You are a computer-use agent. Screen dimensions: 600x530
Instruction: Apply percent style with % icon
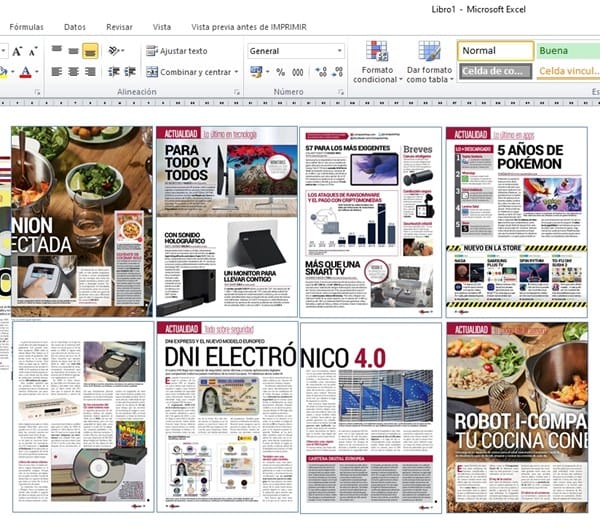pyautogui.click(x=280, y=72)
